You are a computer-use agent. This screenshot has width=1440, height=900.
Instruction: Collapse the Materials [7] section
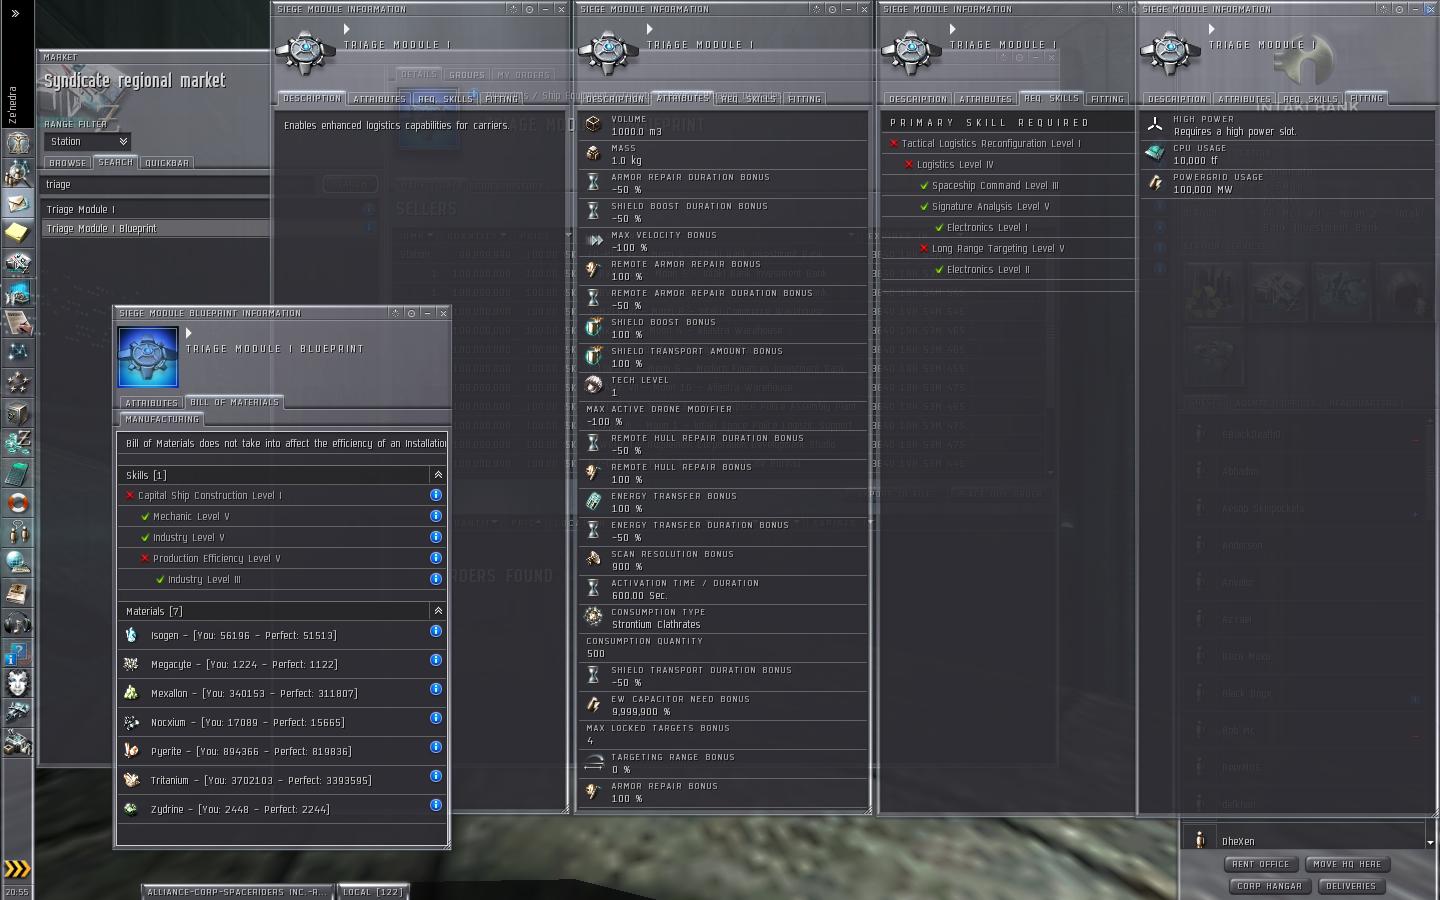[x=437, y=611]
